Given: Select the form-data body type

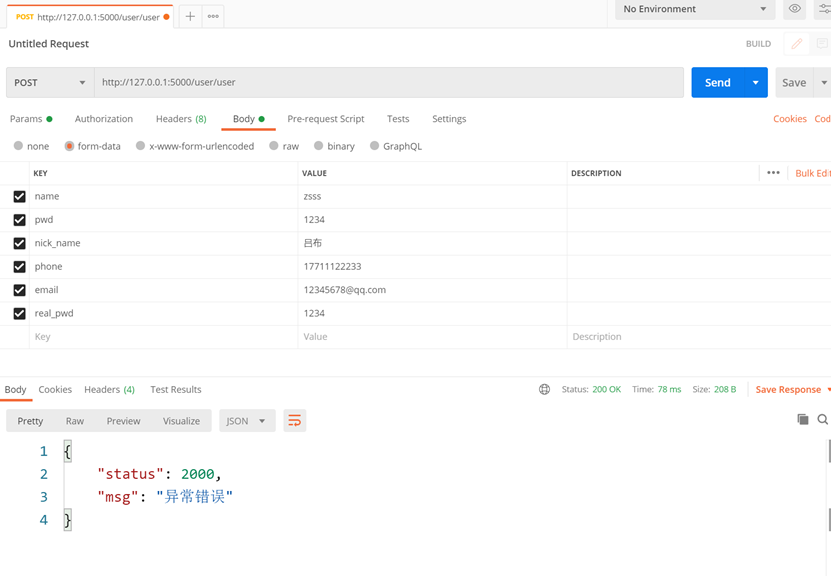Looking at the screenshot, I should [x=69, y=146].
